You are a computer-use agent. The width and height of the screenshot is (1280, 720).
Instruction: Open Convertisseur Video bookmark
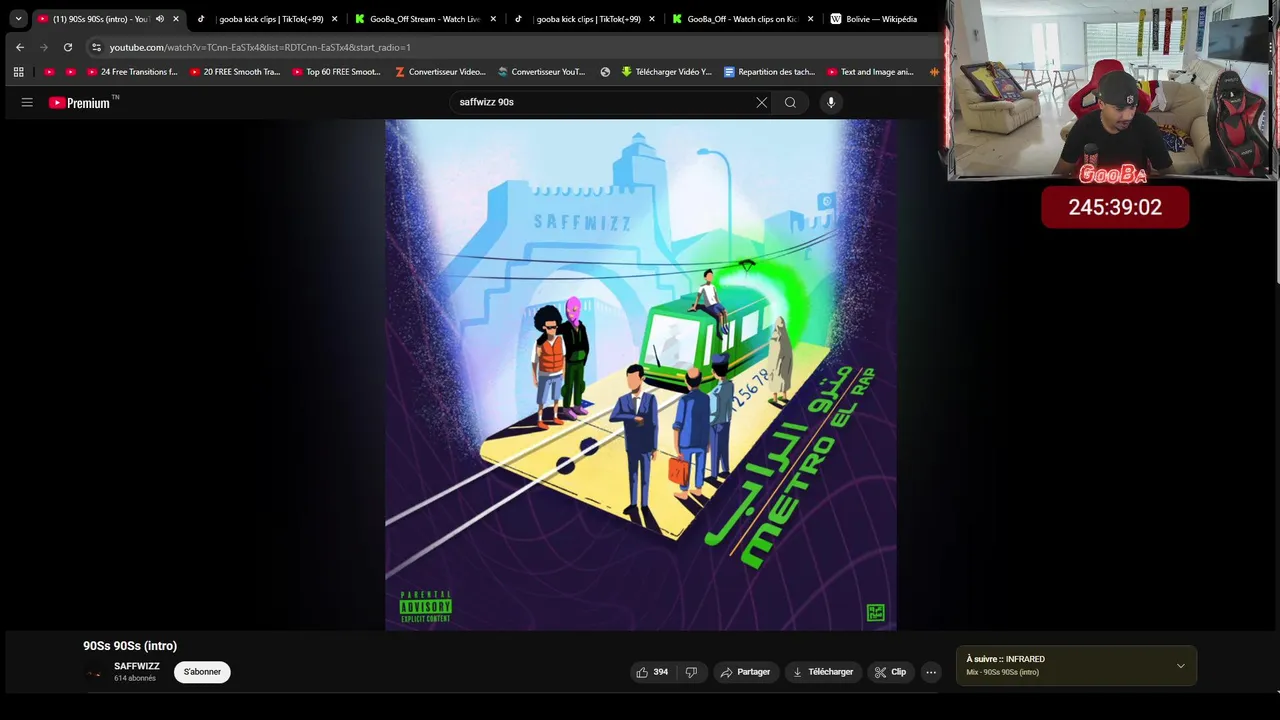point(440,72)
